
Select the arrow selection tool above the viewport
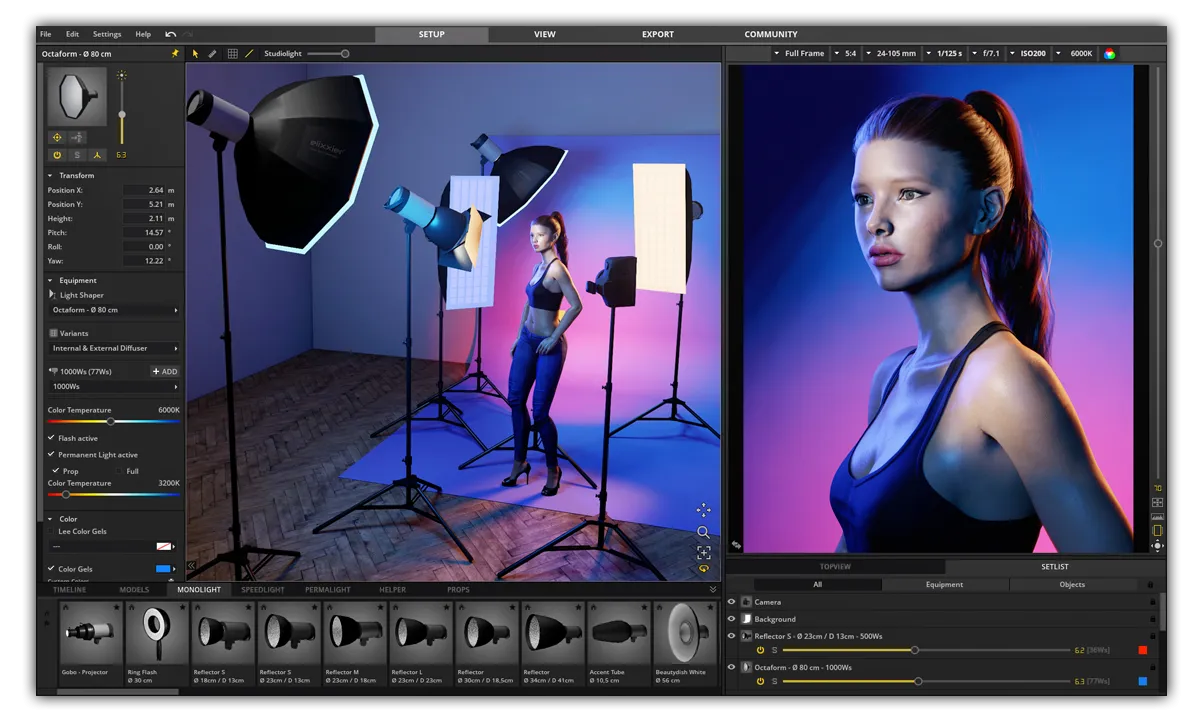pos(196,53)
